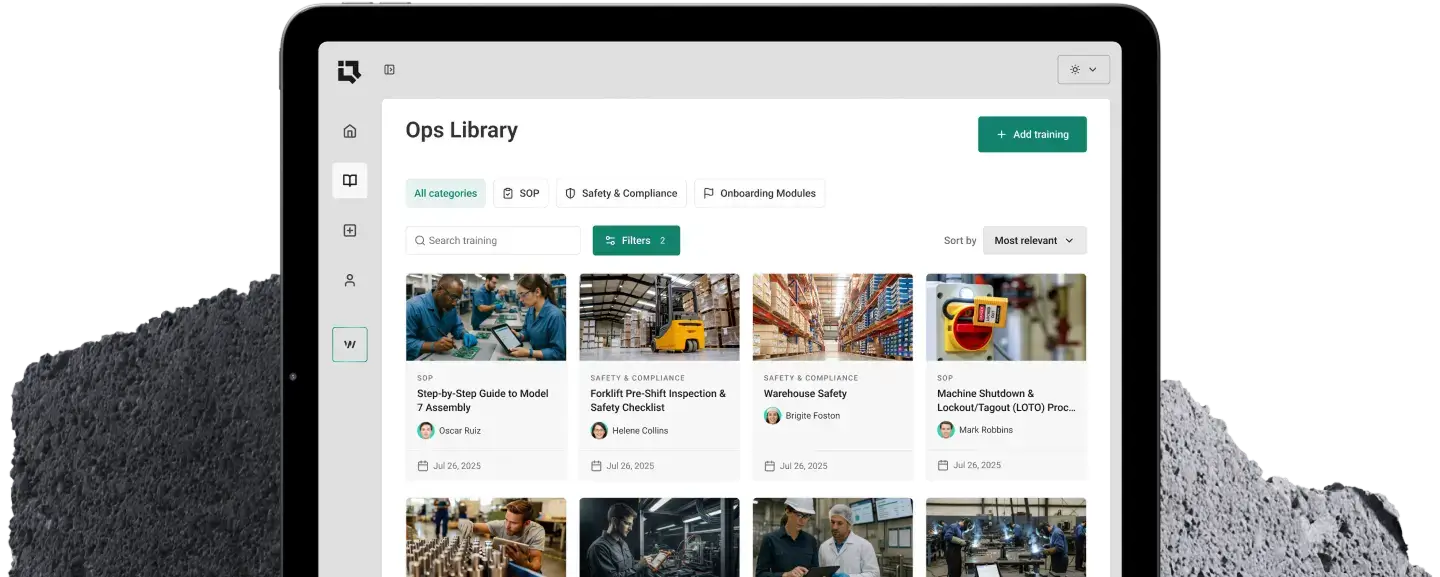
Task: Select the All categories tab
Action: click(x=445, y=193)
